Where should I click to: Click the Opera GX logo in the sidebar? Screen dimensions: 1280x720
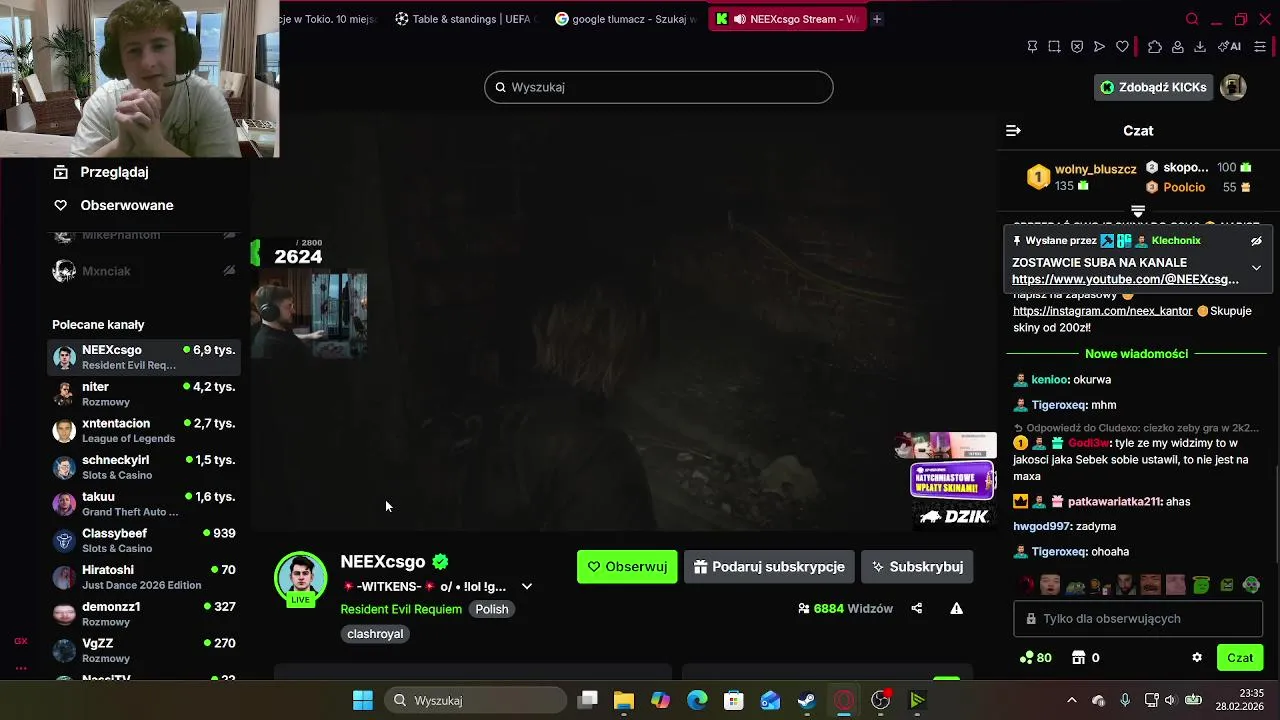point(20,641)
